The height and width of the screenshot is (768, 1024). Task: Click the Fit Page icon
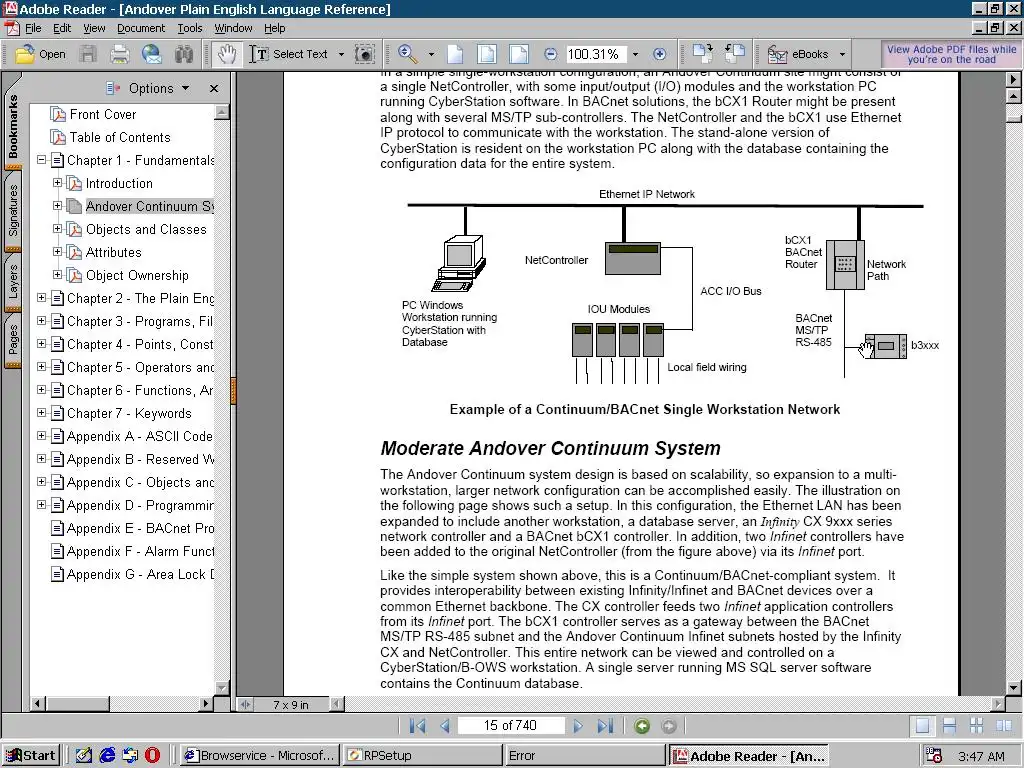(x=487, y=54)
